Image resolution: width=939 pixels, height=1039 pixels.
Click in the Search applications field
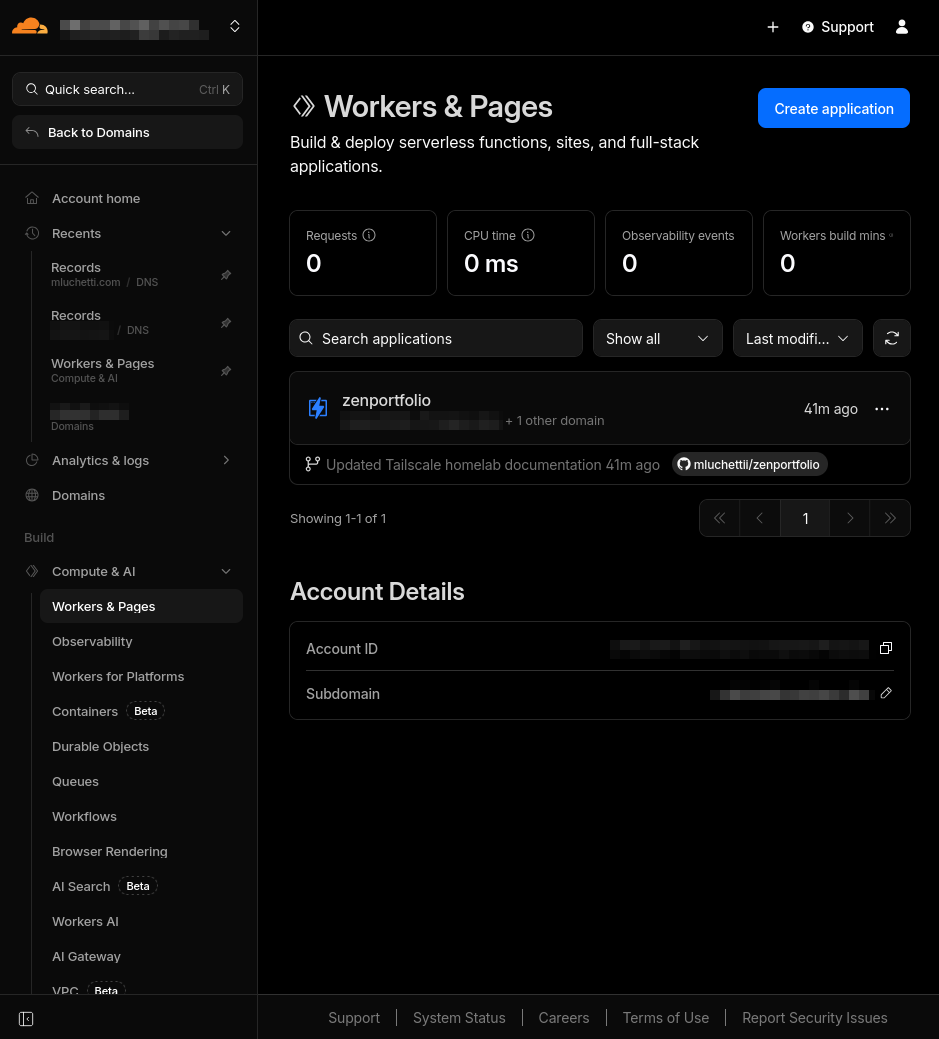tap(436, 339)
